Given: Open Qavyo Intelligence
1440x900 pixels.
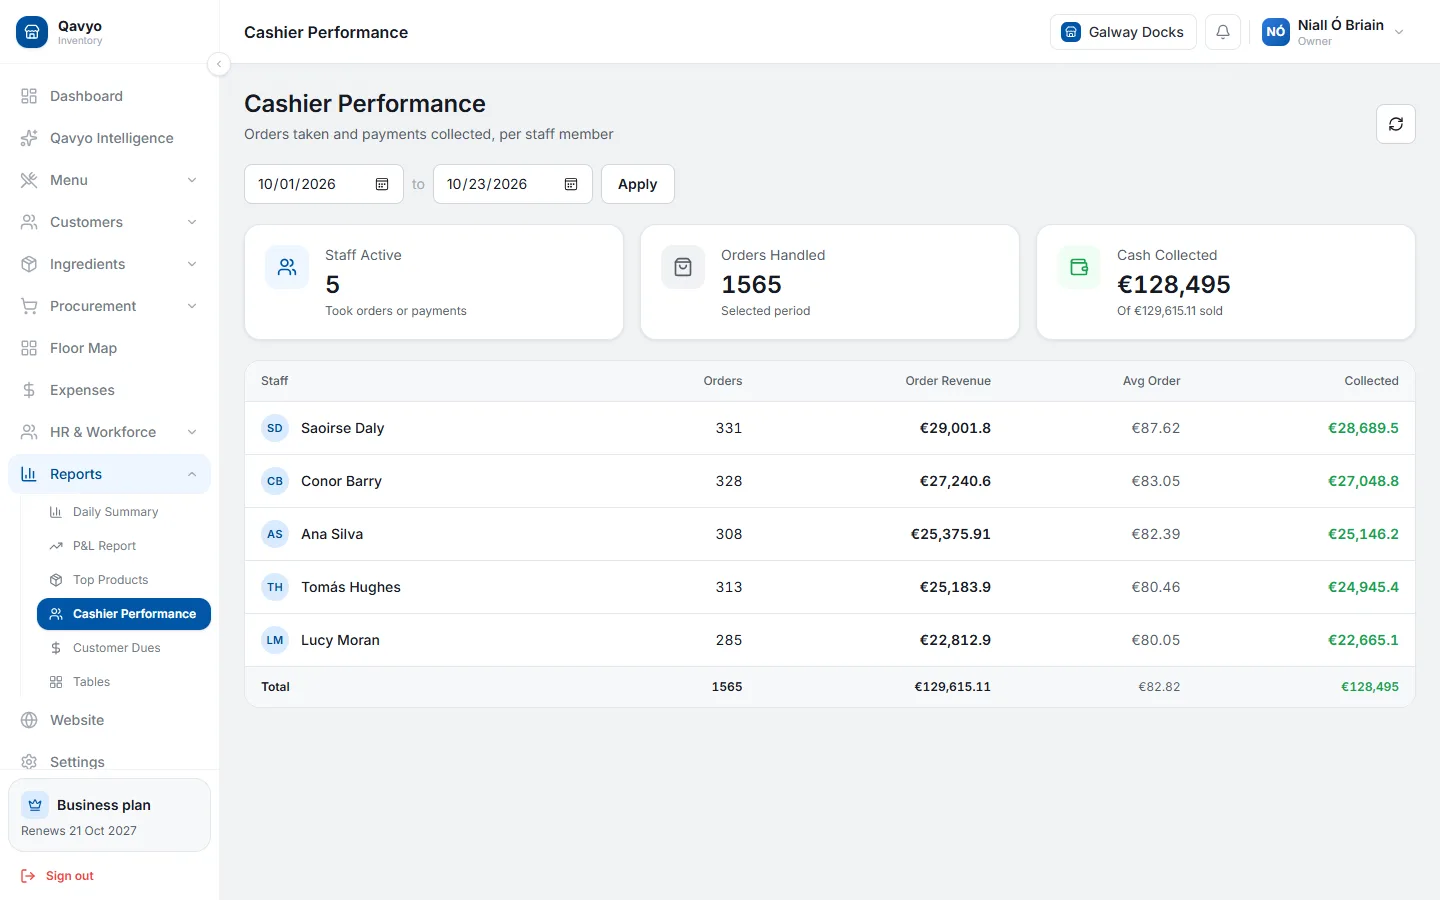Looking at the screenshot, I should coord(110,138).
